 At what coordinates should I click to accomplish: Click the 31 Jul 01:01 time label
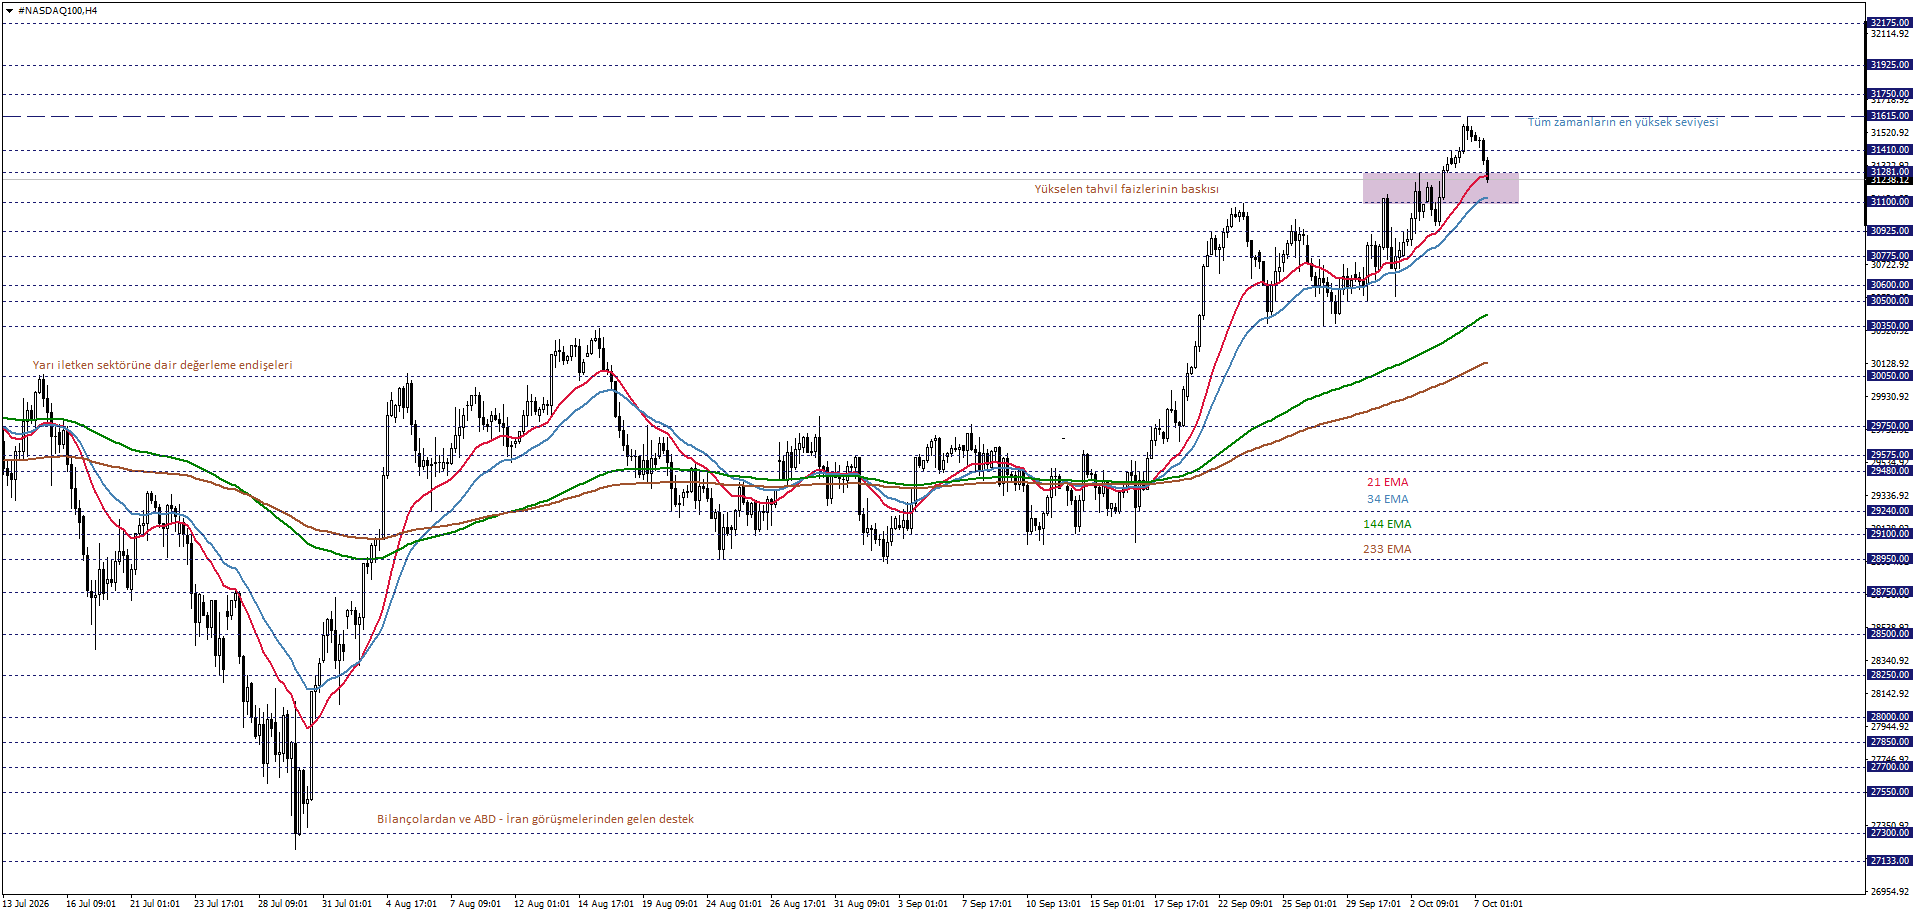(347, 904)
